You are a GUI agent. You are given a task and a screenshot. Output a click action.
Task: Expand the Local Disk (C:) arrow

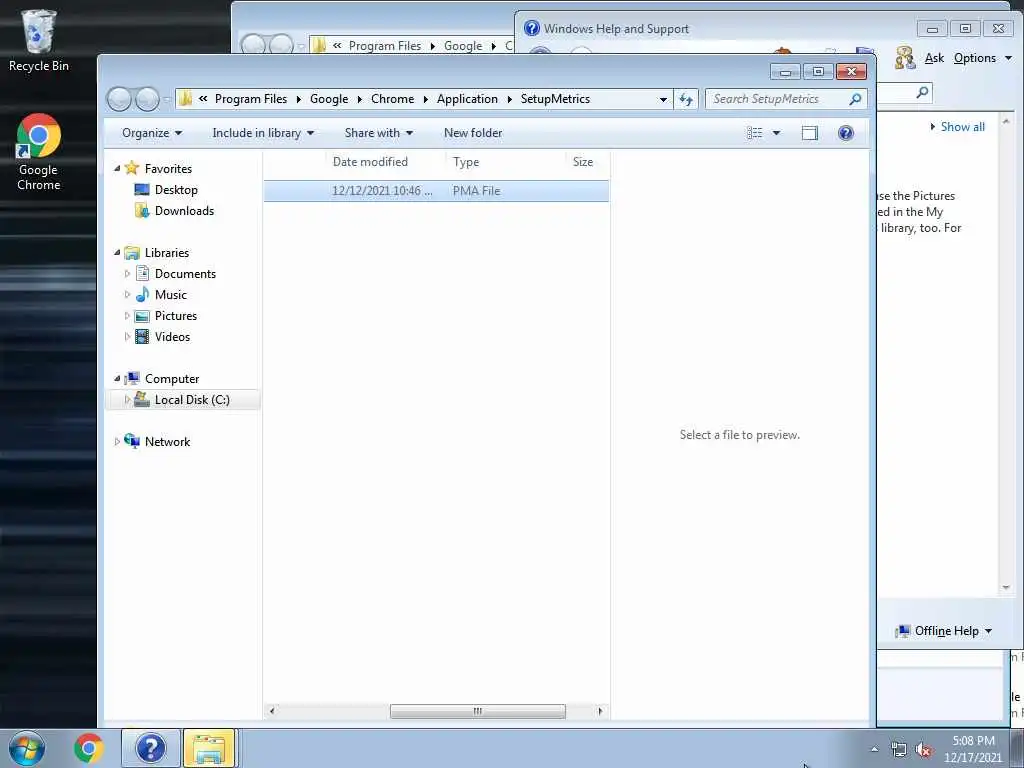coord(127,400)
